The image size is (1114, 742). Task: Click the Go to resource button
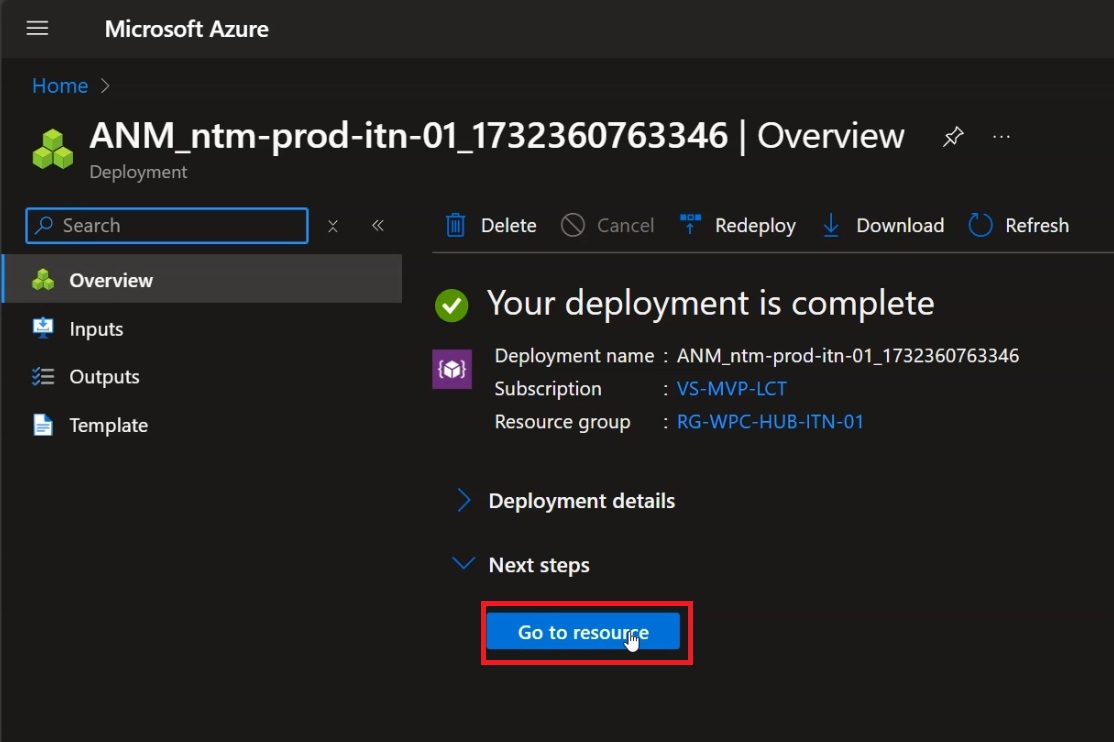pyautogui.click(x=583, y=632)
